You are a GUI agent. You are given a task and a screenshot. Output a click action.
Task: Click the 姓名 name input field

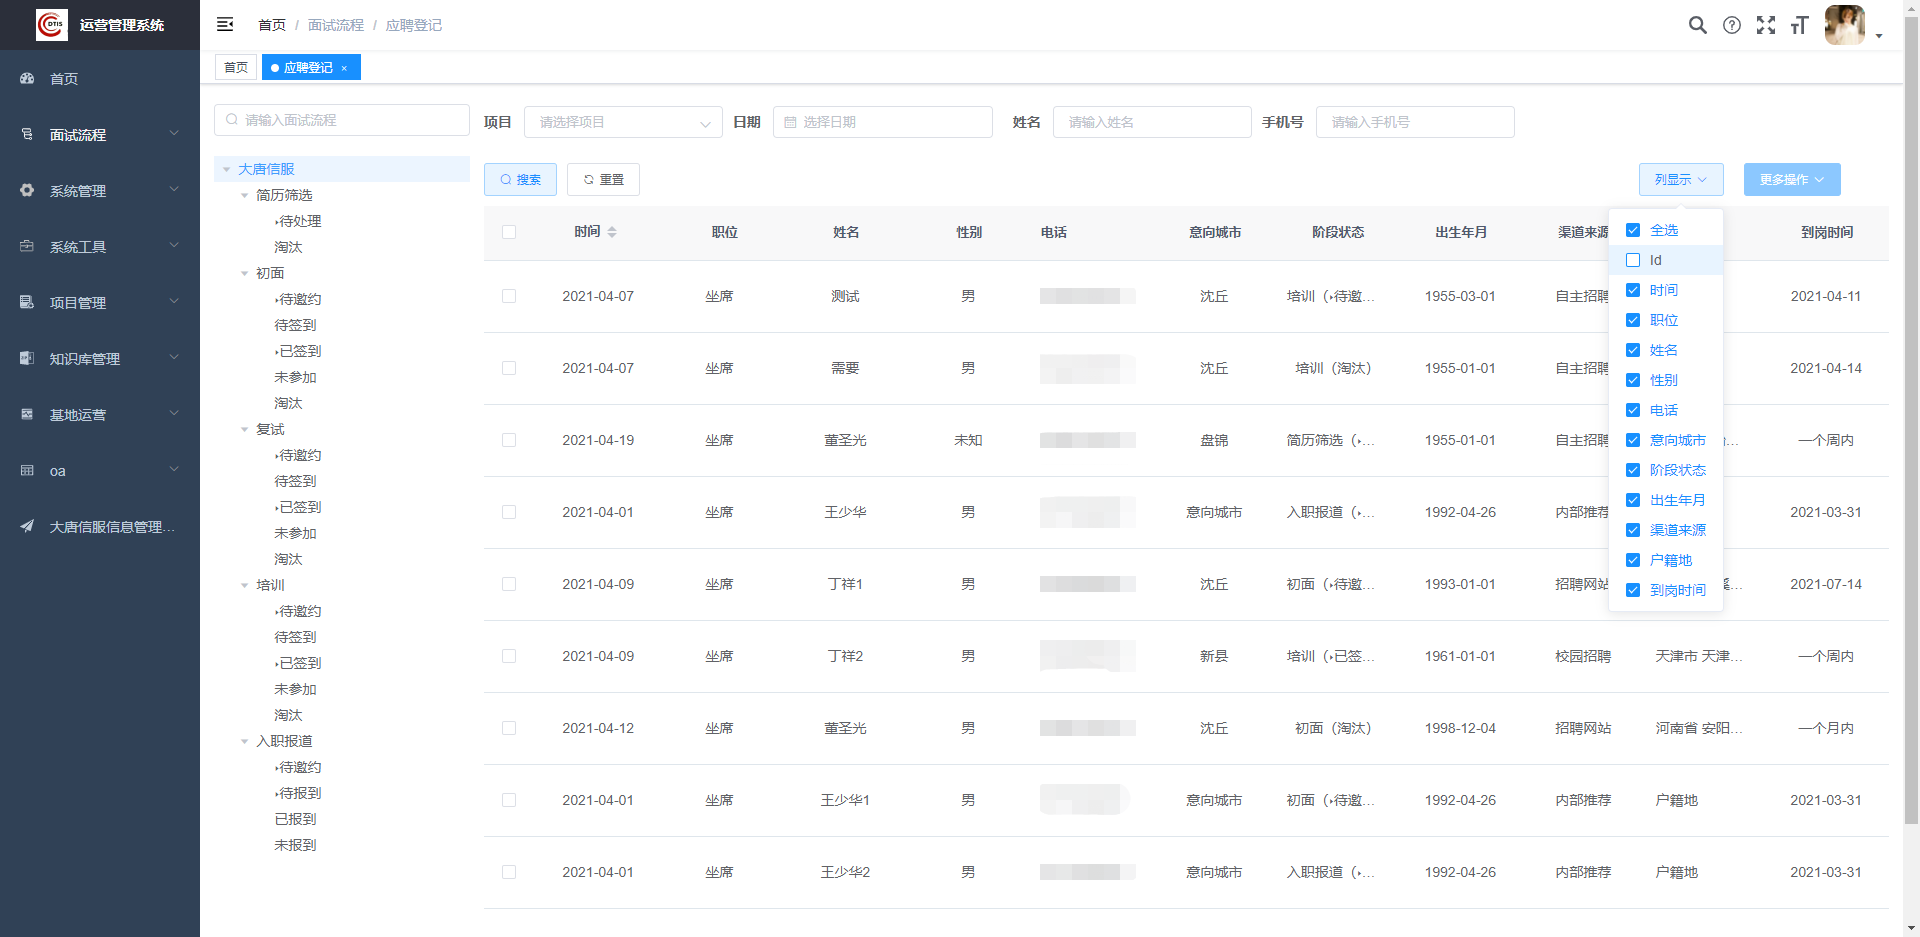(1152, 121)
